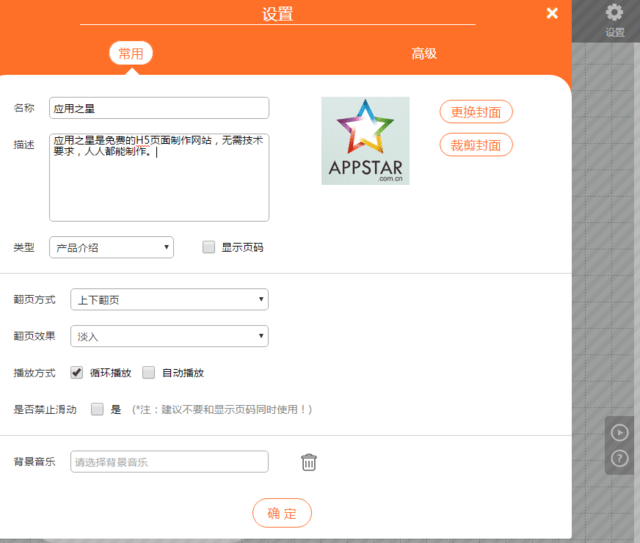Click inside the 描述 text area
The height and width of the screenshot is (543, 640).
click(159, 178)
